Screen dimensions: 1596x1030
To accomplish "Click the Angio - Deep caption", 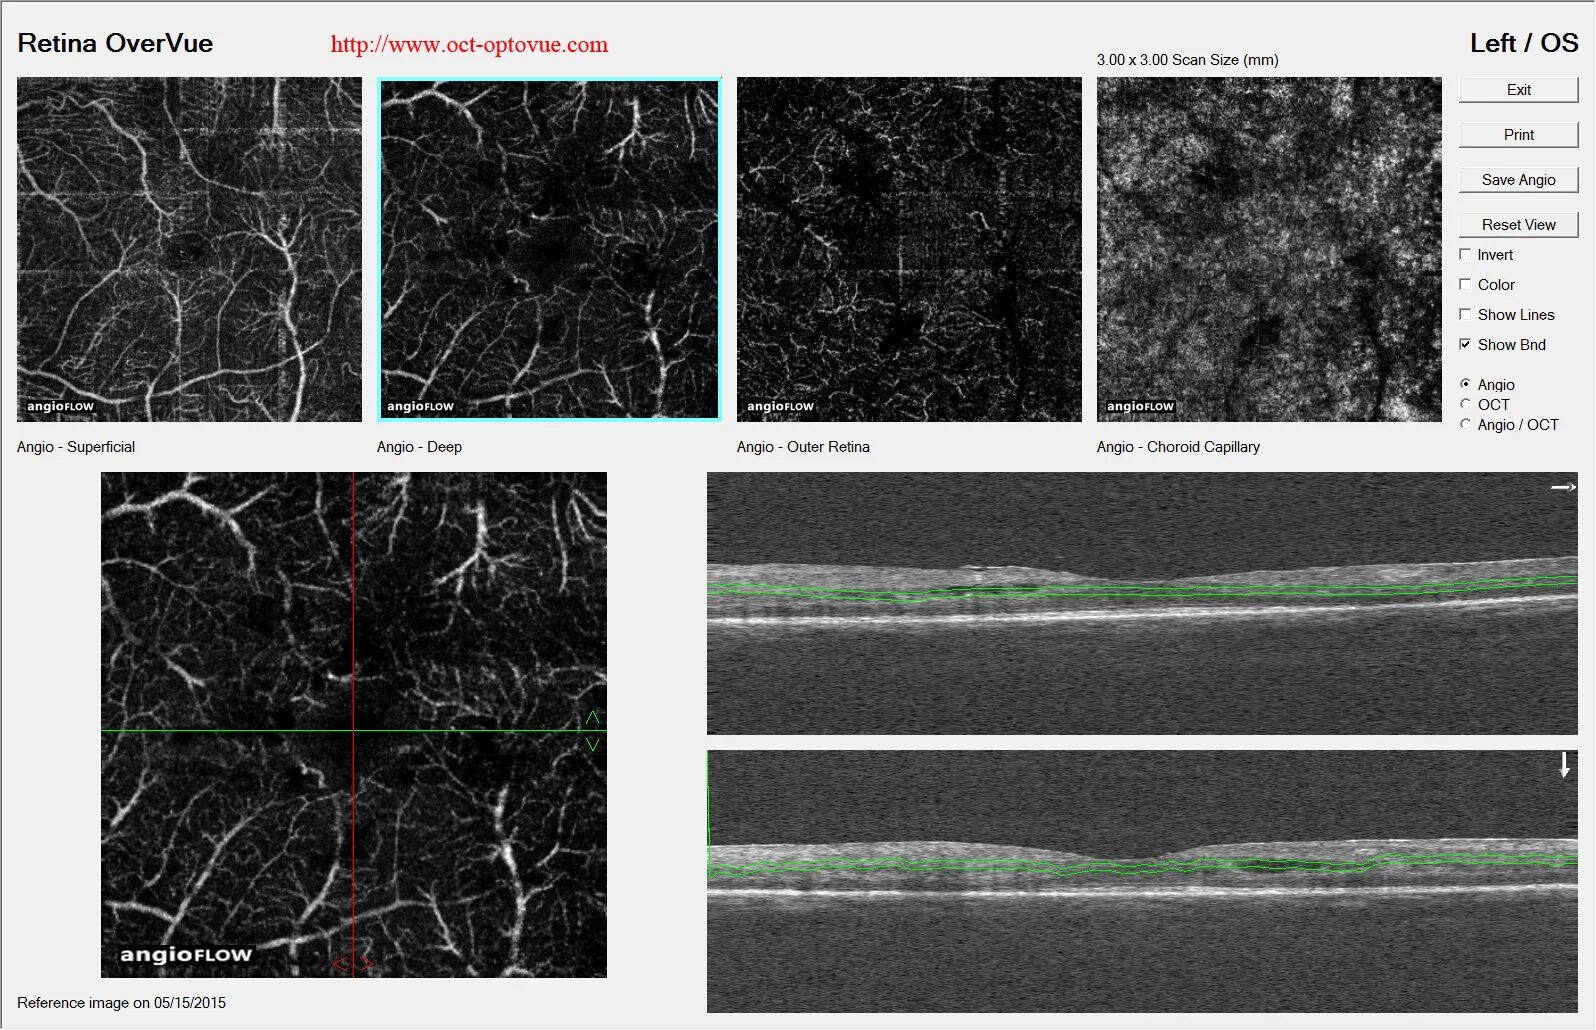I will [x=419, y=447].
